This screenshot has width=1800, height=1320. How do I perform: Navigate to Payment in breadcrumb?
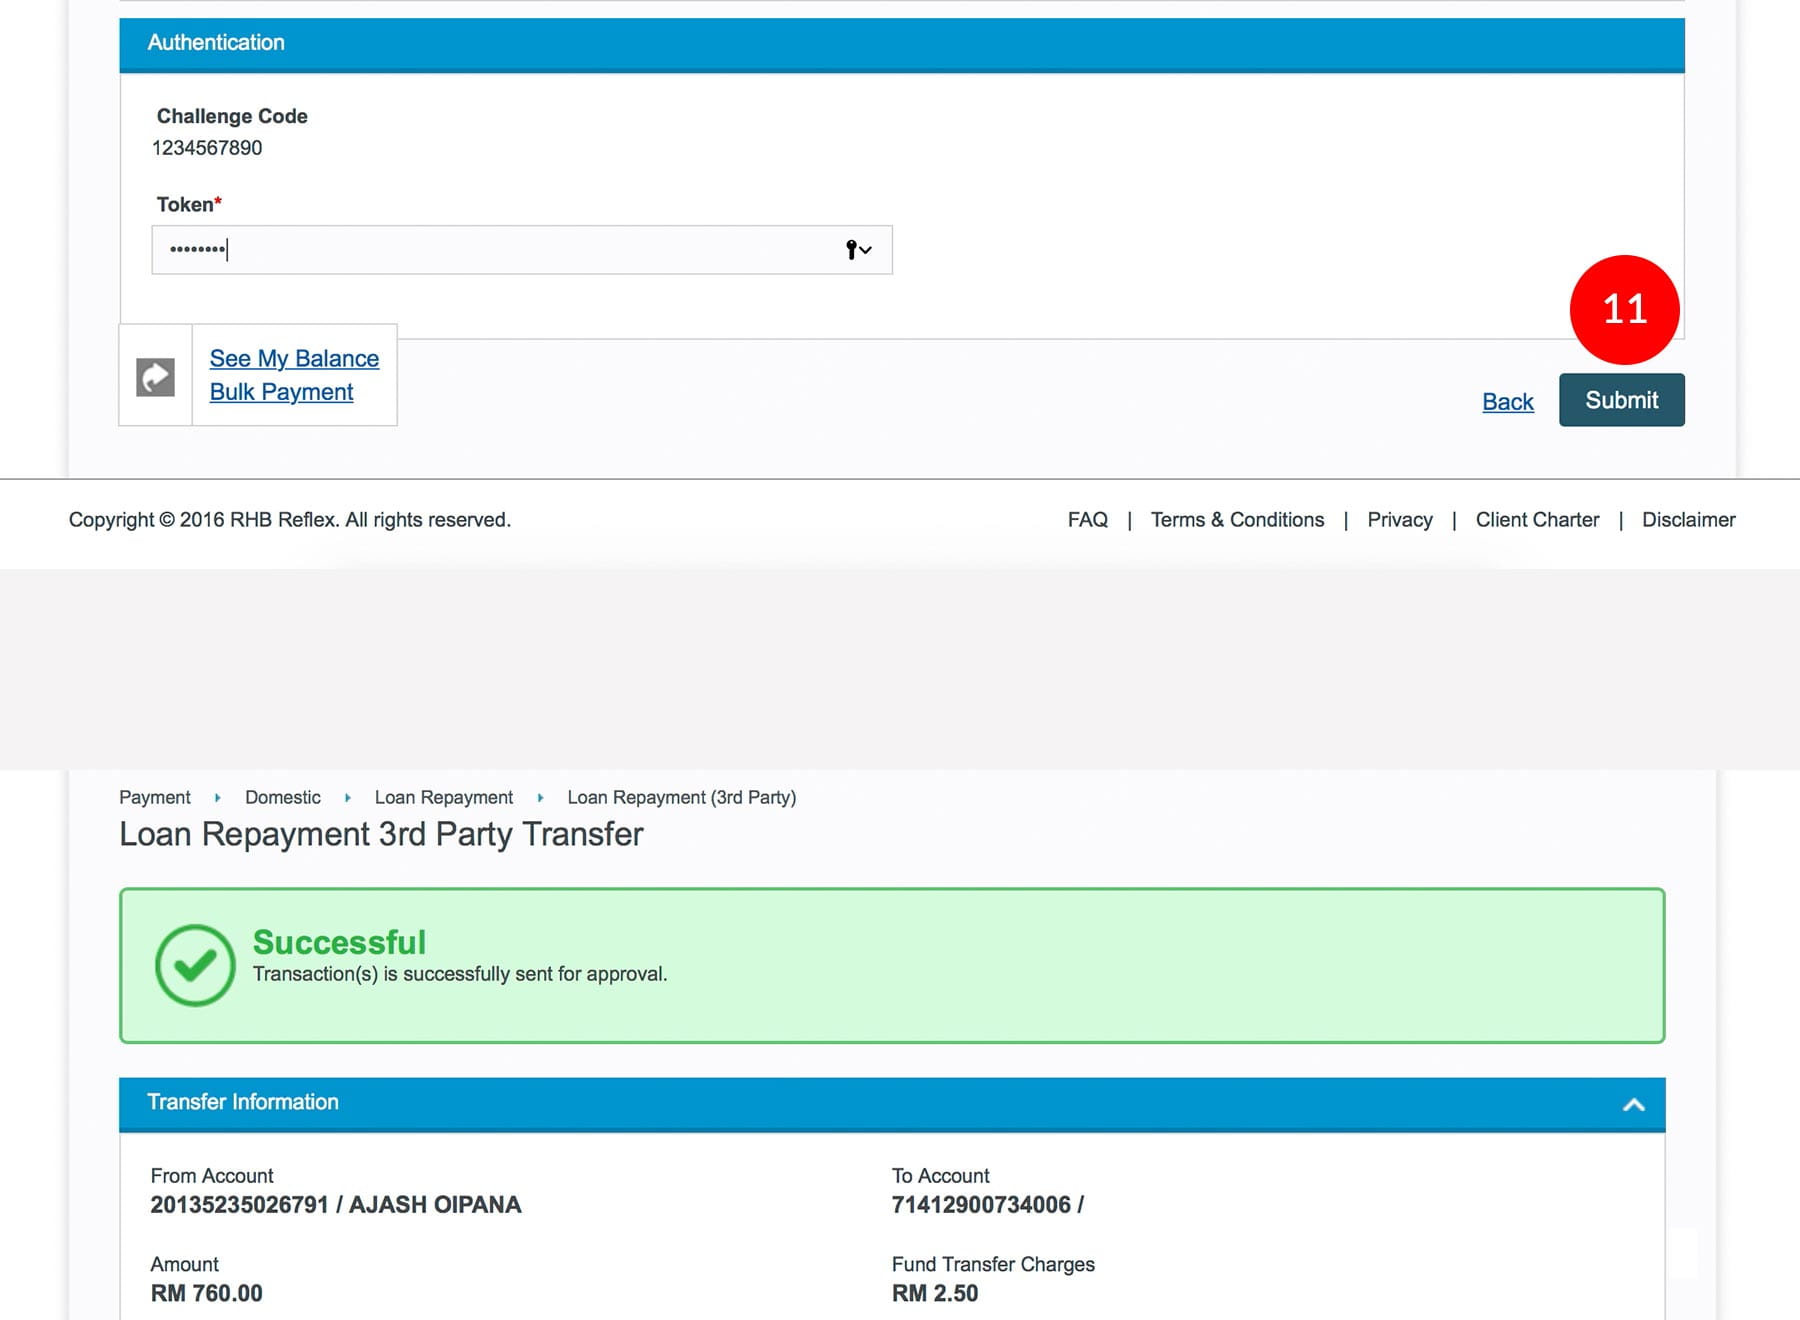(x=154, y=797)
